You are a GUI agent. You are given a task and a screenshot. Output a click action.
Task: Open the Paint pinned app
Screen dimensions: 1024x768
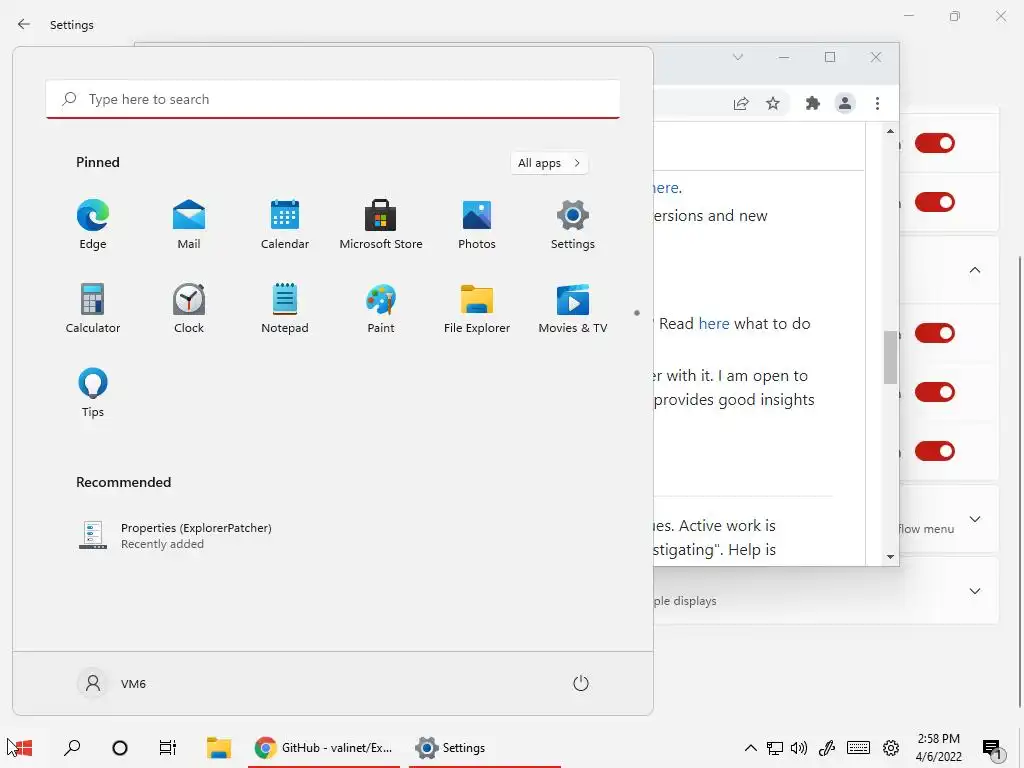[x=381, y=308]
